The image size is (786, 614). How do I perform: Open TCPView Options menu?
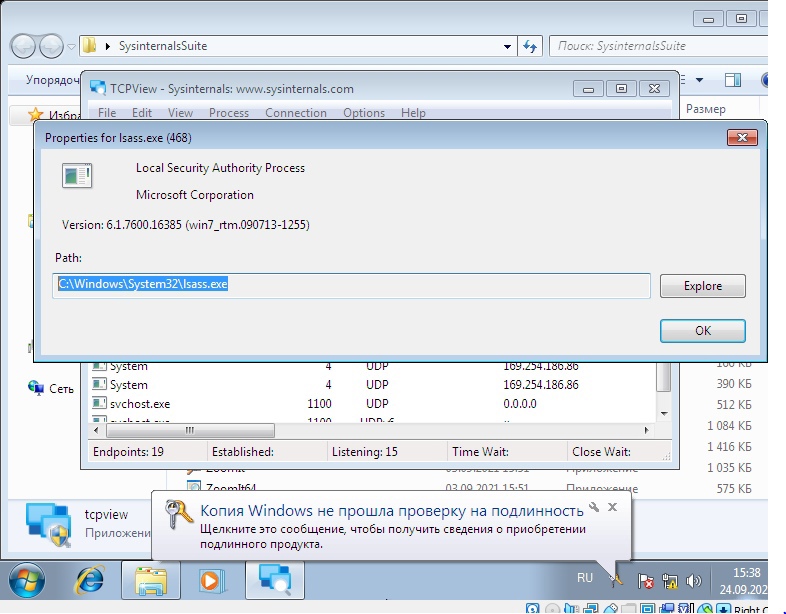click(x=364, y=113)
